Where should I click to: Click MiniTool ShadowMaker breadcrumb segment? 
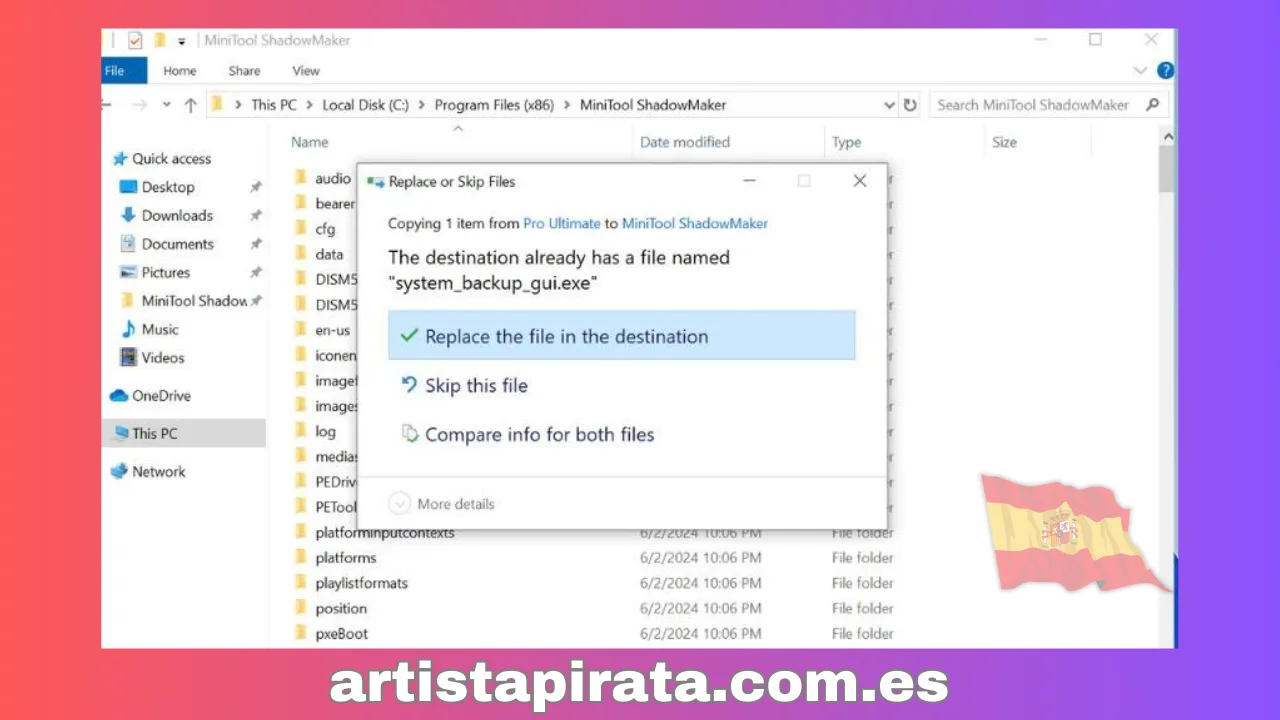click(653, 105)
